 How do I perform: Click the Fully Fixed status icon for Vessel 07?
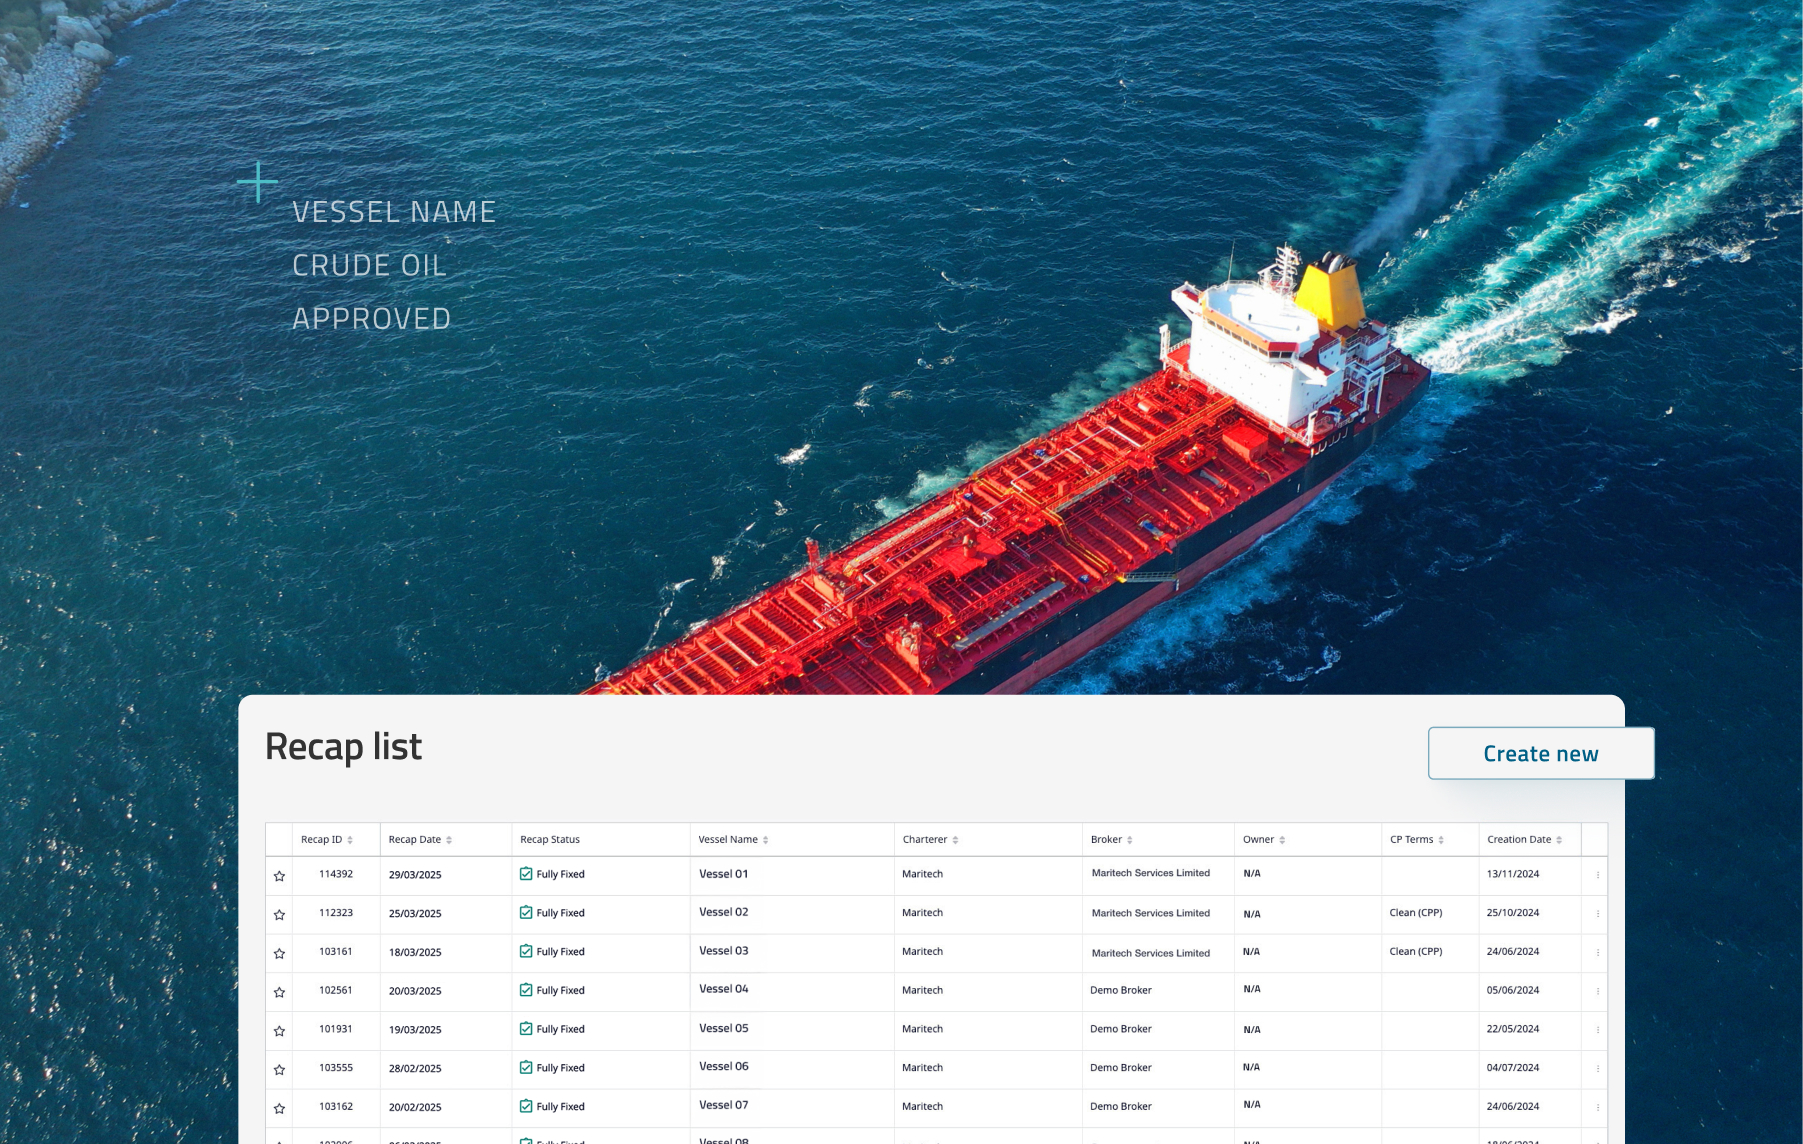(525, 1107)
